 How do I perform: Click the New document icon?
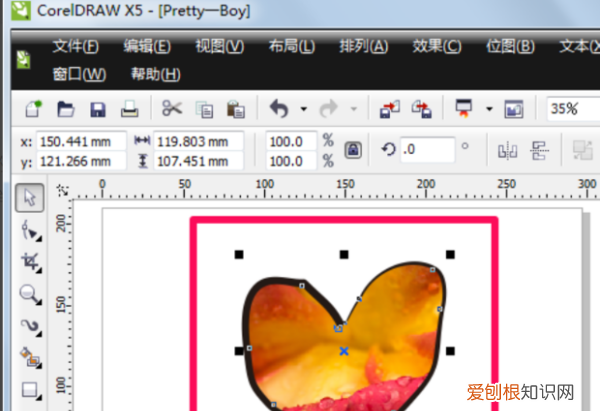coord(35,108)
